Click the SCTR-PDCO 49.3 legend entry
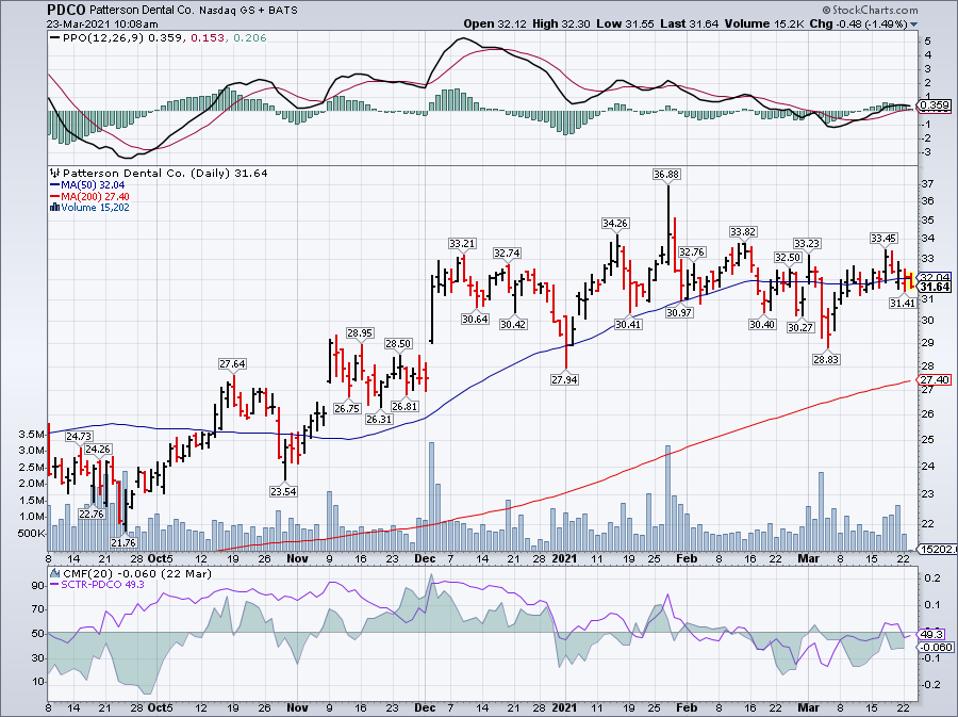This screenshot has width=958, height=717. (x=97, y=584)
